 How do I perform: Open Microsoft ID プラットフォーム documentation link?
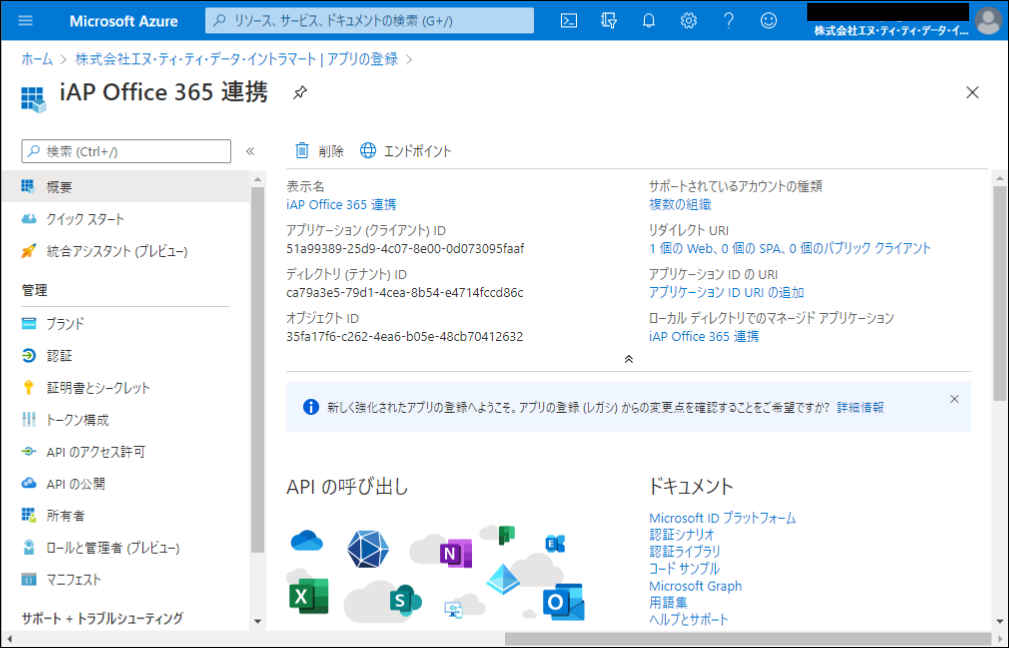(722, 518)
